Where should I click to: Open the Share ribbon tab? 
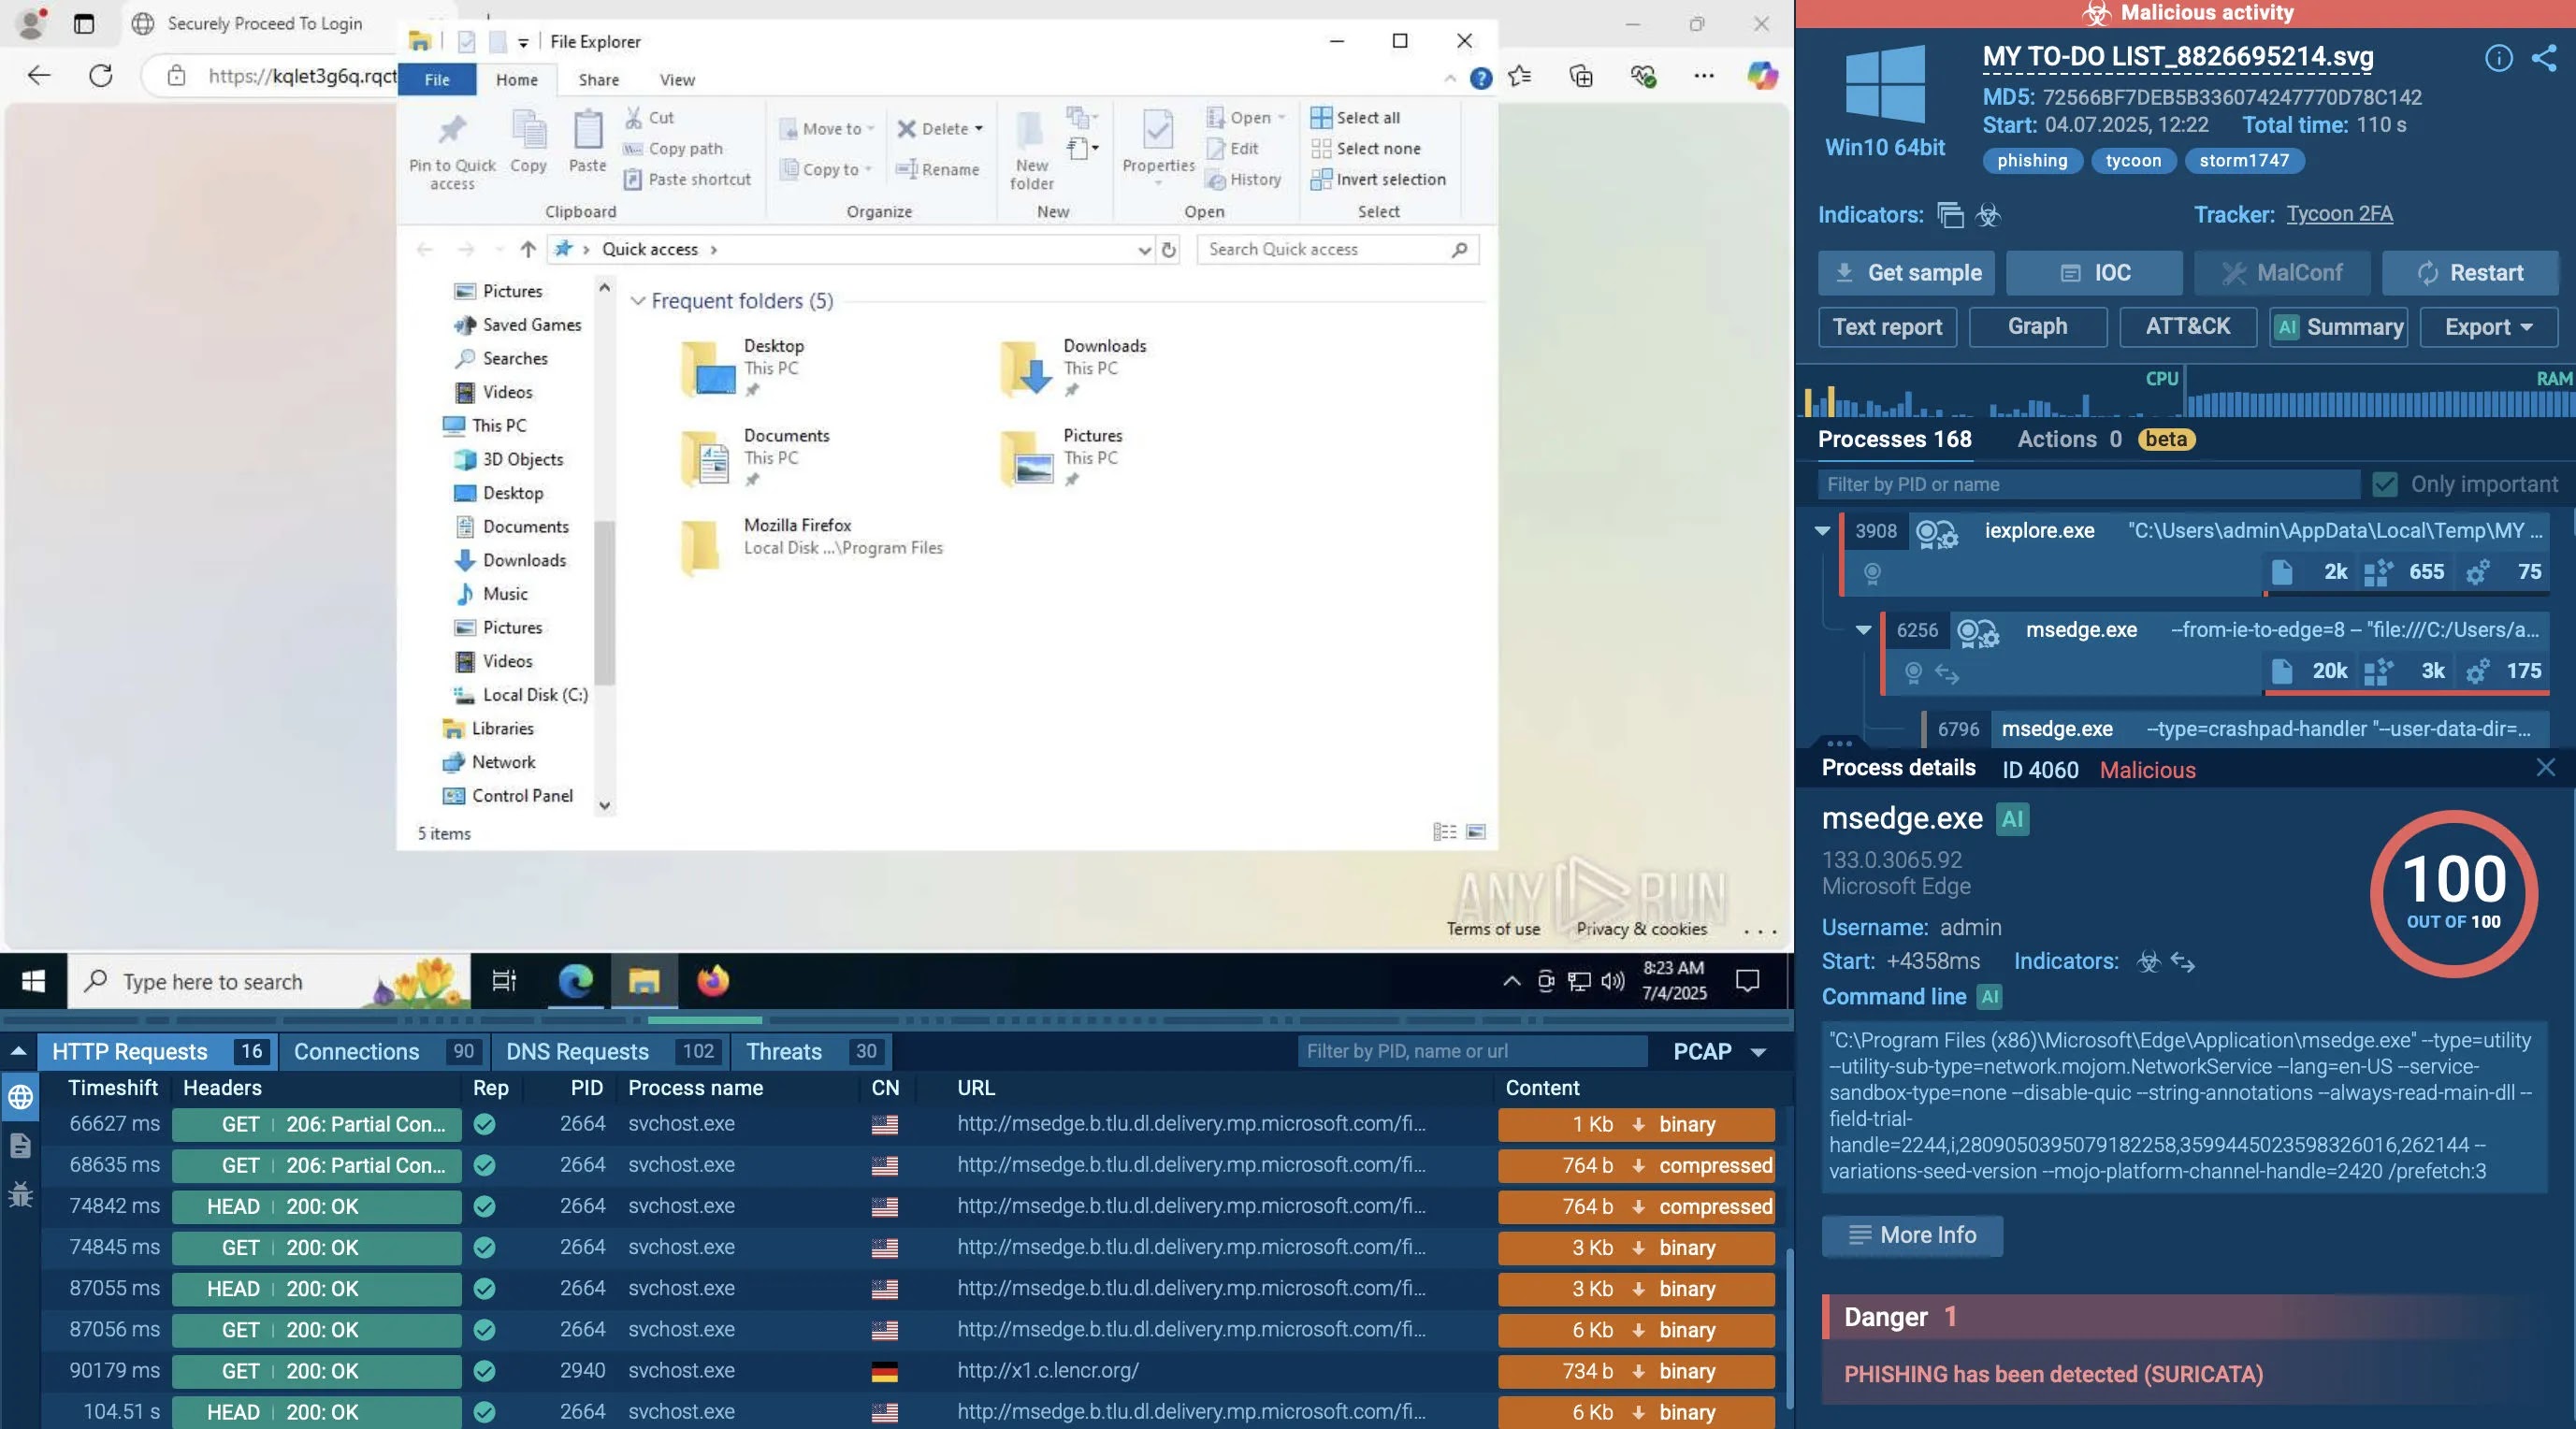click(598, 80)
